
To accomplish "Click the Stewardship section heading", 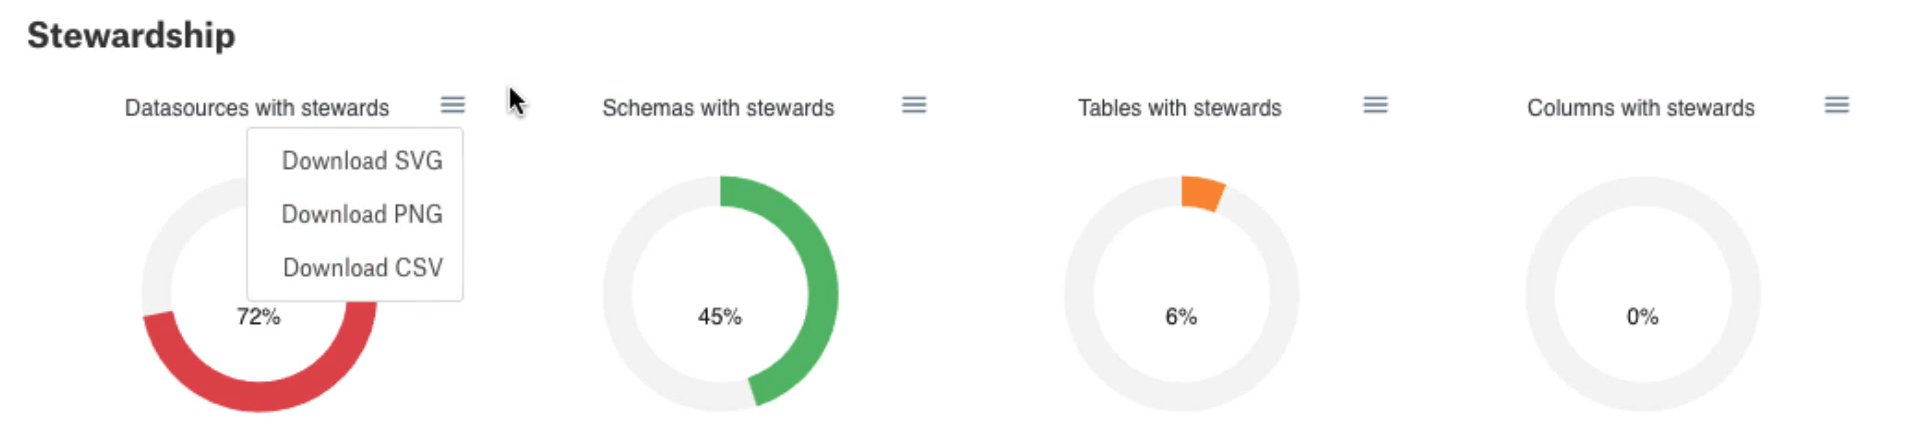I will click(x=131, y=35).
